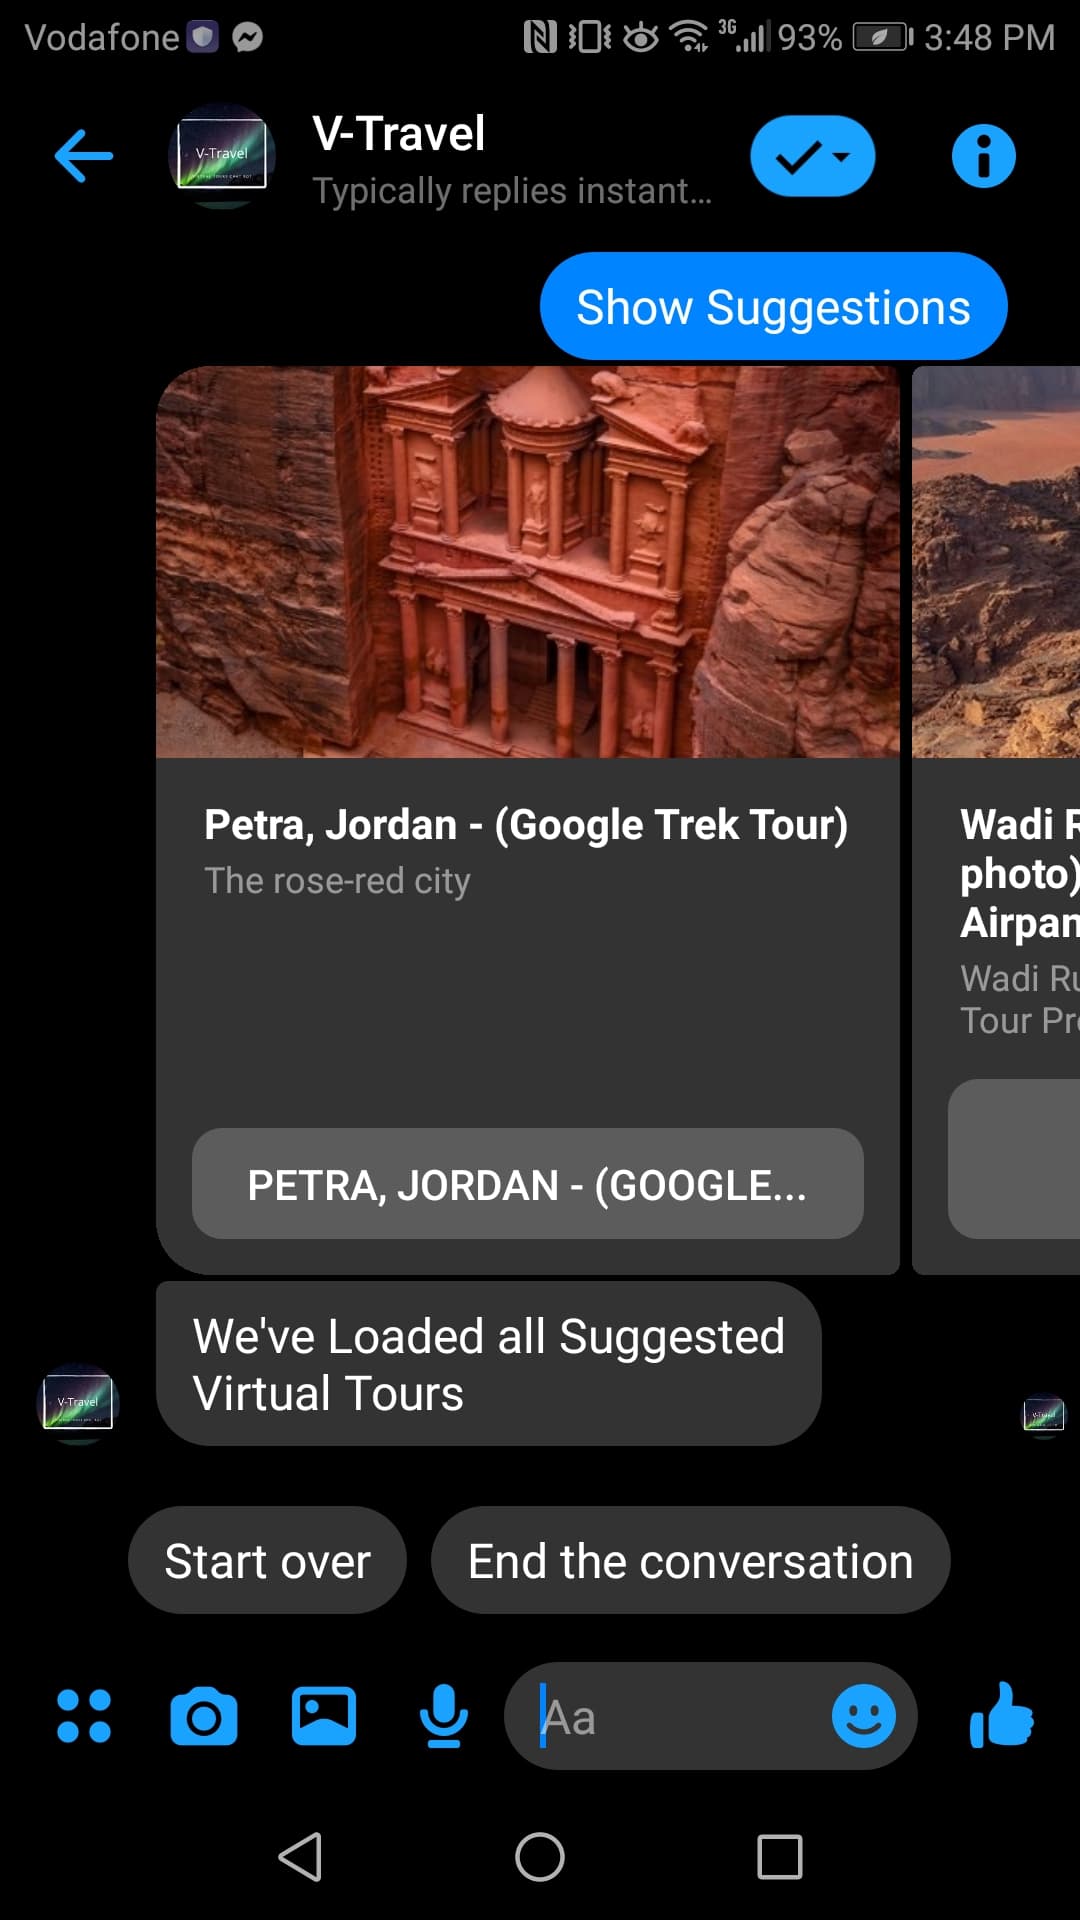Screen dimensions: 1080x1920
Task: Tap End the conversation quick reply
Action: [690, 1560]
